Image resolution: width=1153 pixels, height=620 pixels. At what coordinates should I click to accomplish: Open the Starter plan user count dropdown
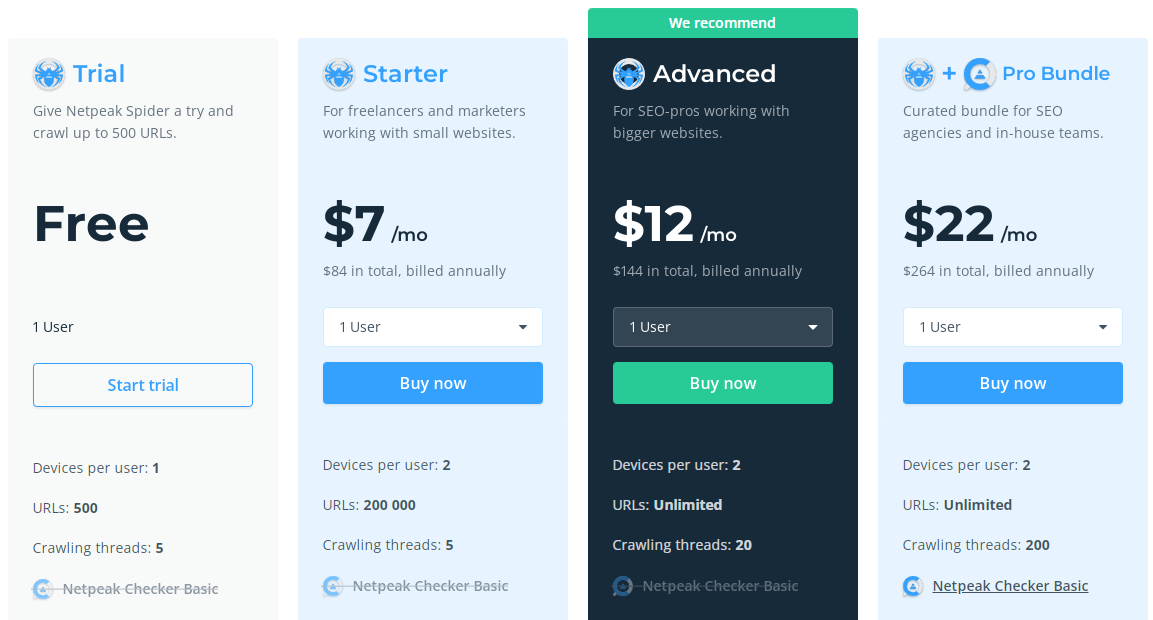[432, 327]
